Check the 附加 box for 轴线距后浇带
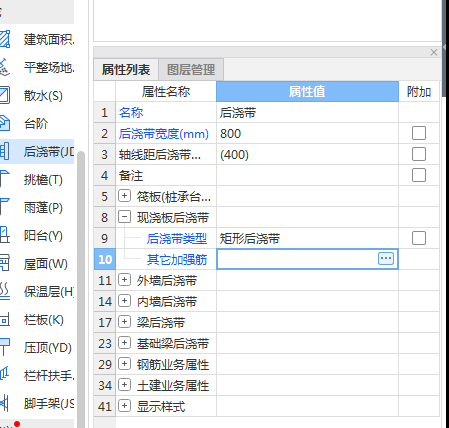Screen dimensions: 449x428 coord(419,154)
